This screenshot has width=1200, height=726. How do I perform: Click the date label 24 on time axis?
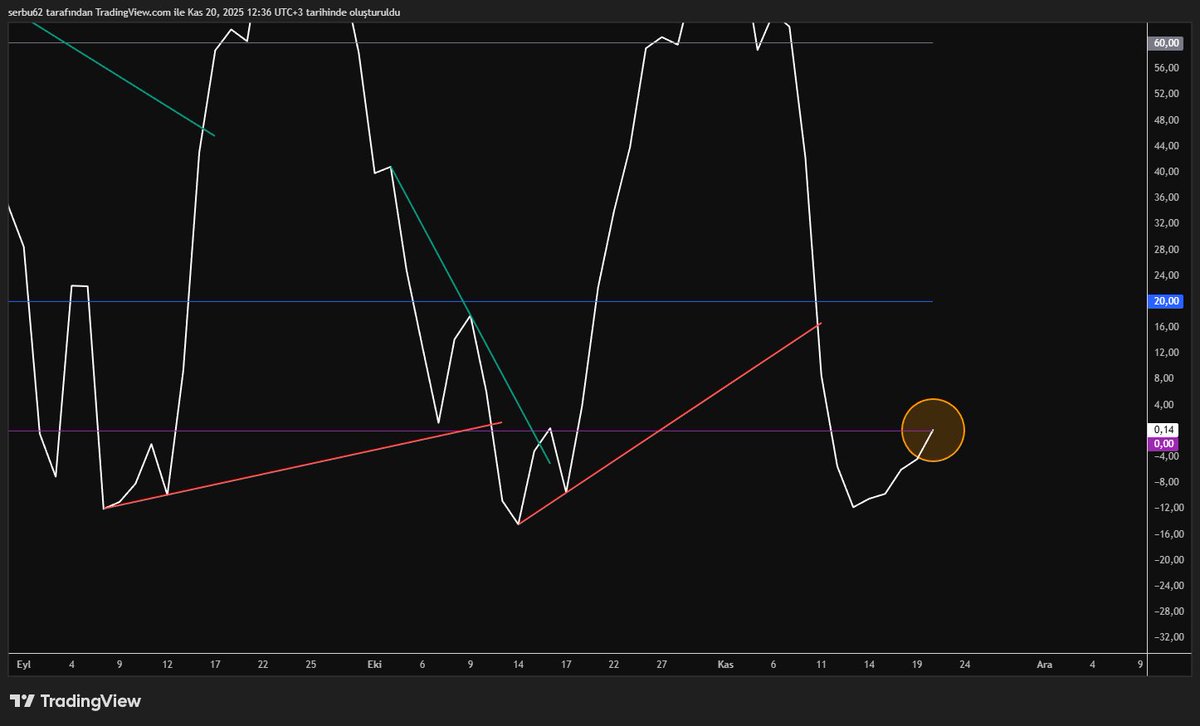point(965,664)
